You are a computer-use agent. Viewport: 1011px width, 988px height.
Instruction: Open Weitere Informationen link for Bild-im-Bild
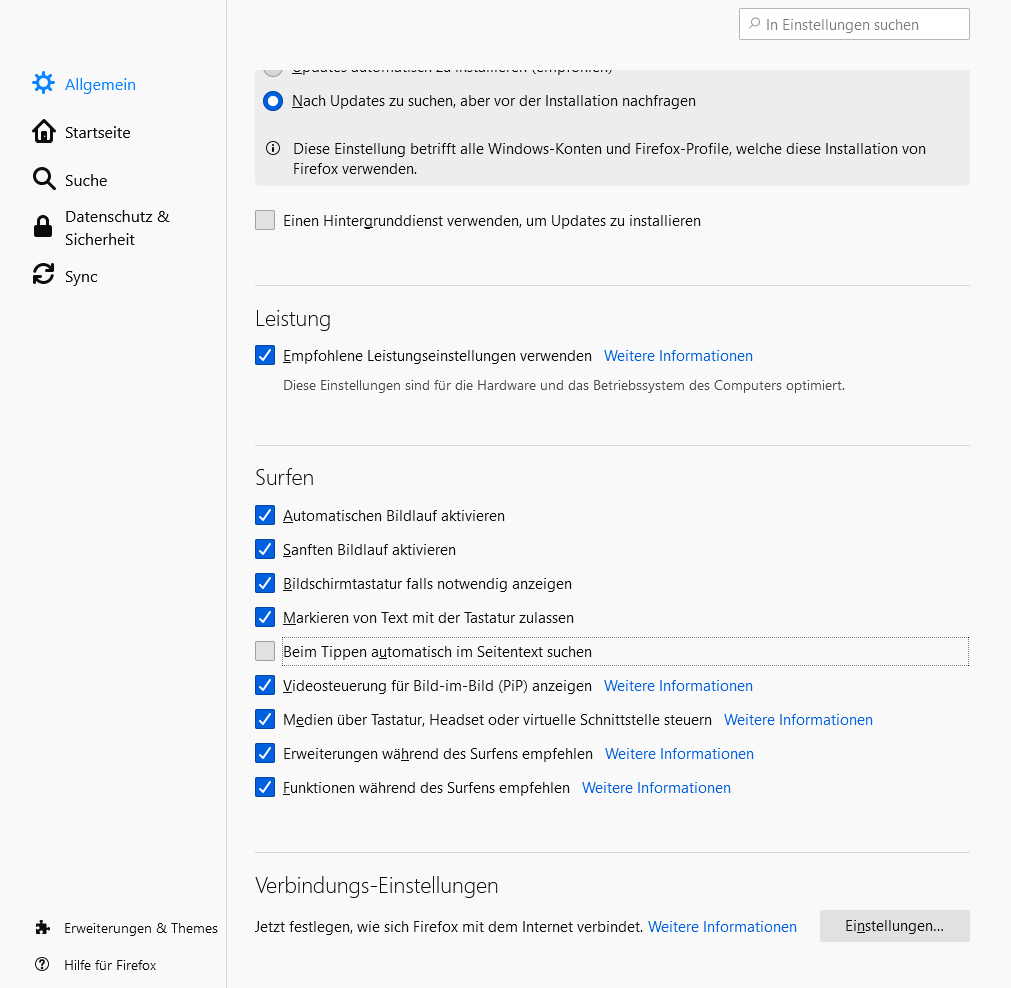pyautogui.click(x=678, y=686)
